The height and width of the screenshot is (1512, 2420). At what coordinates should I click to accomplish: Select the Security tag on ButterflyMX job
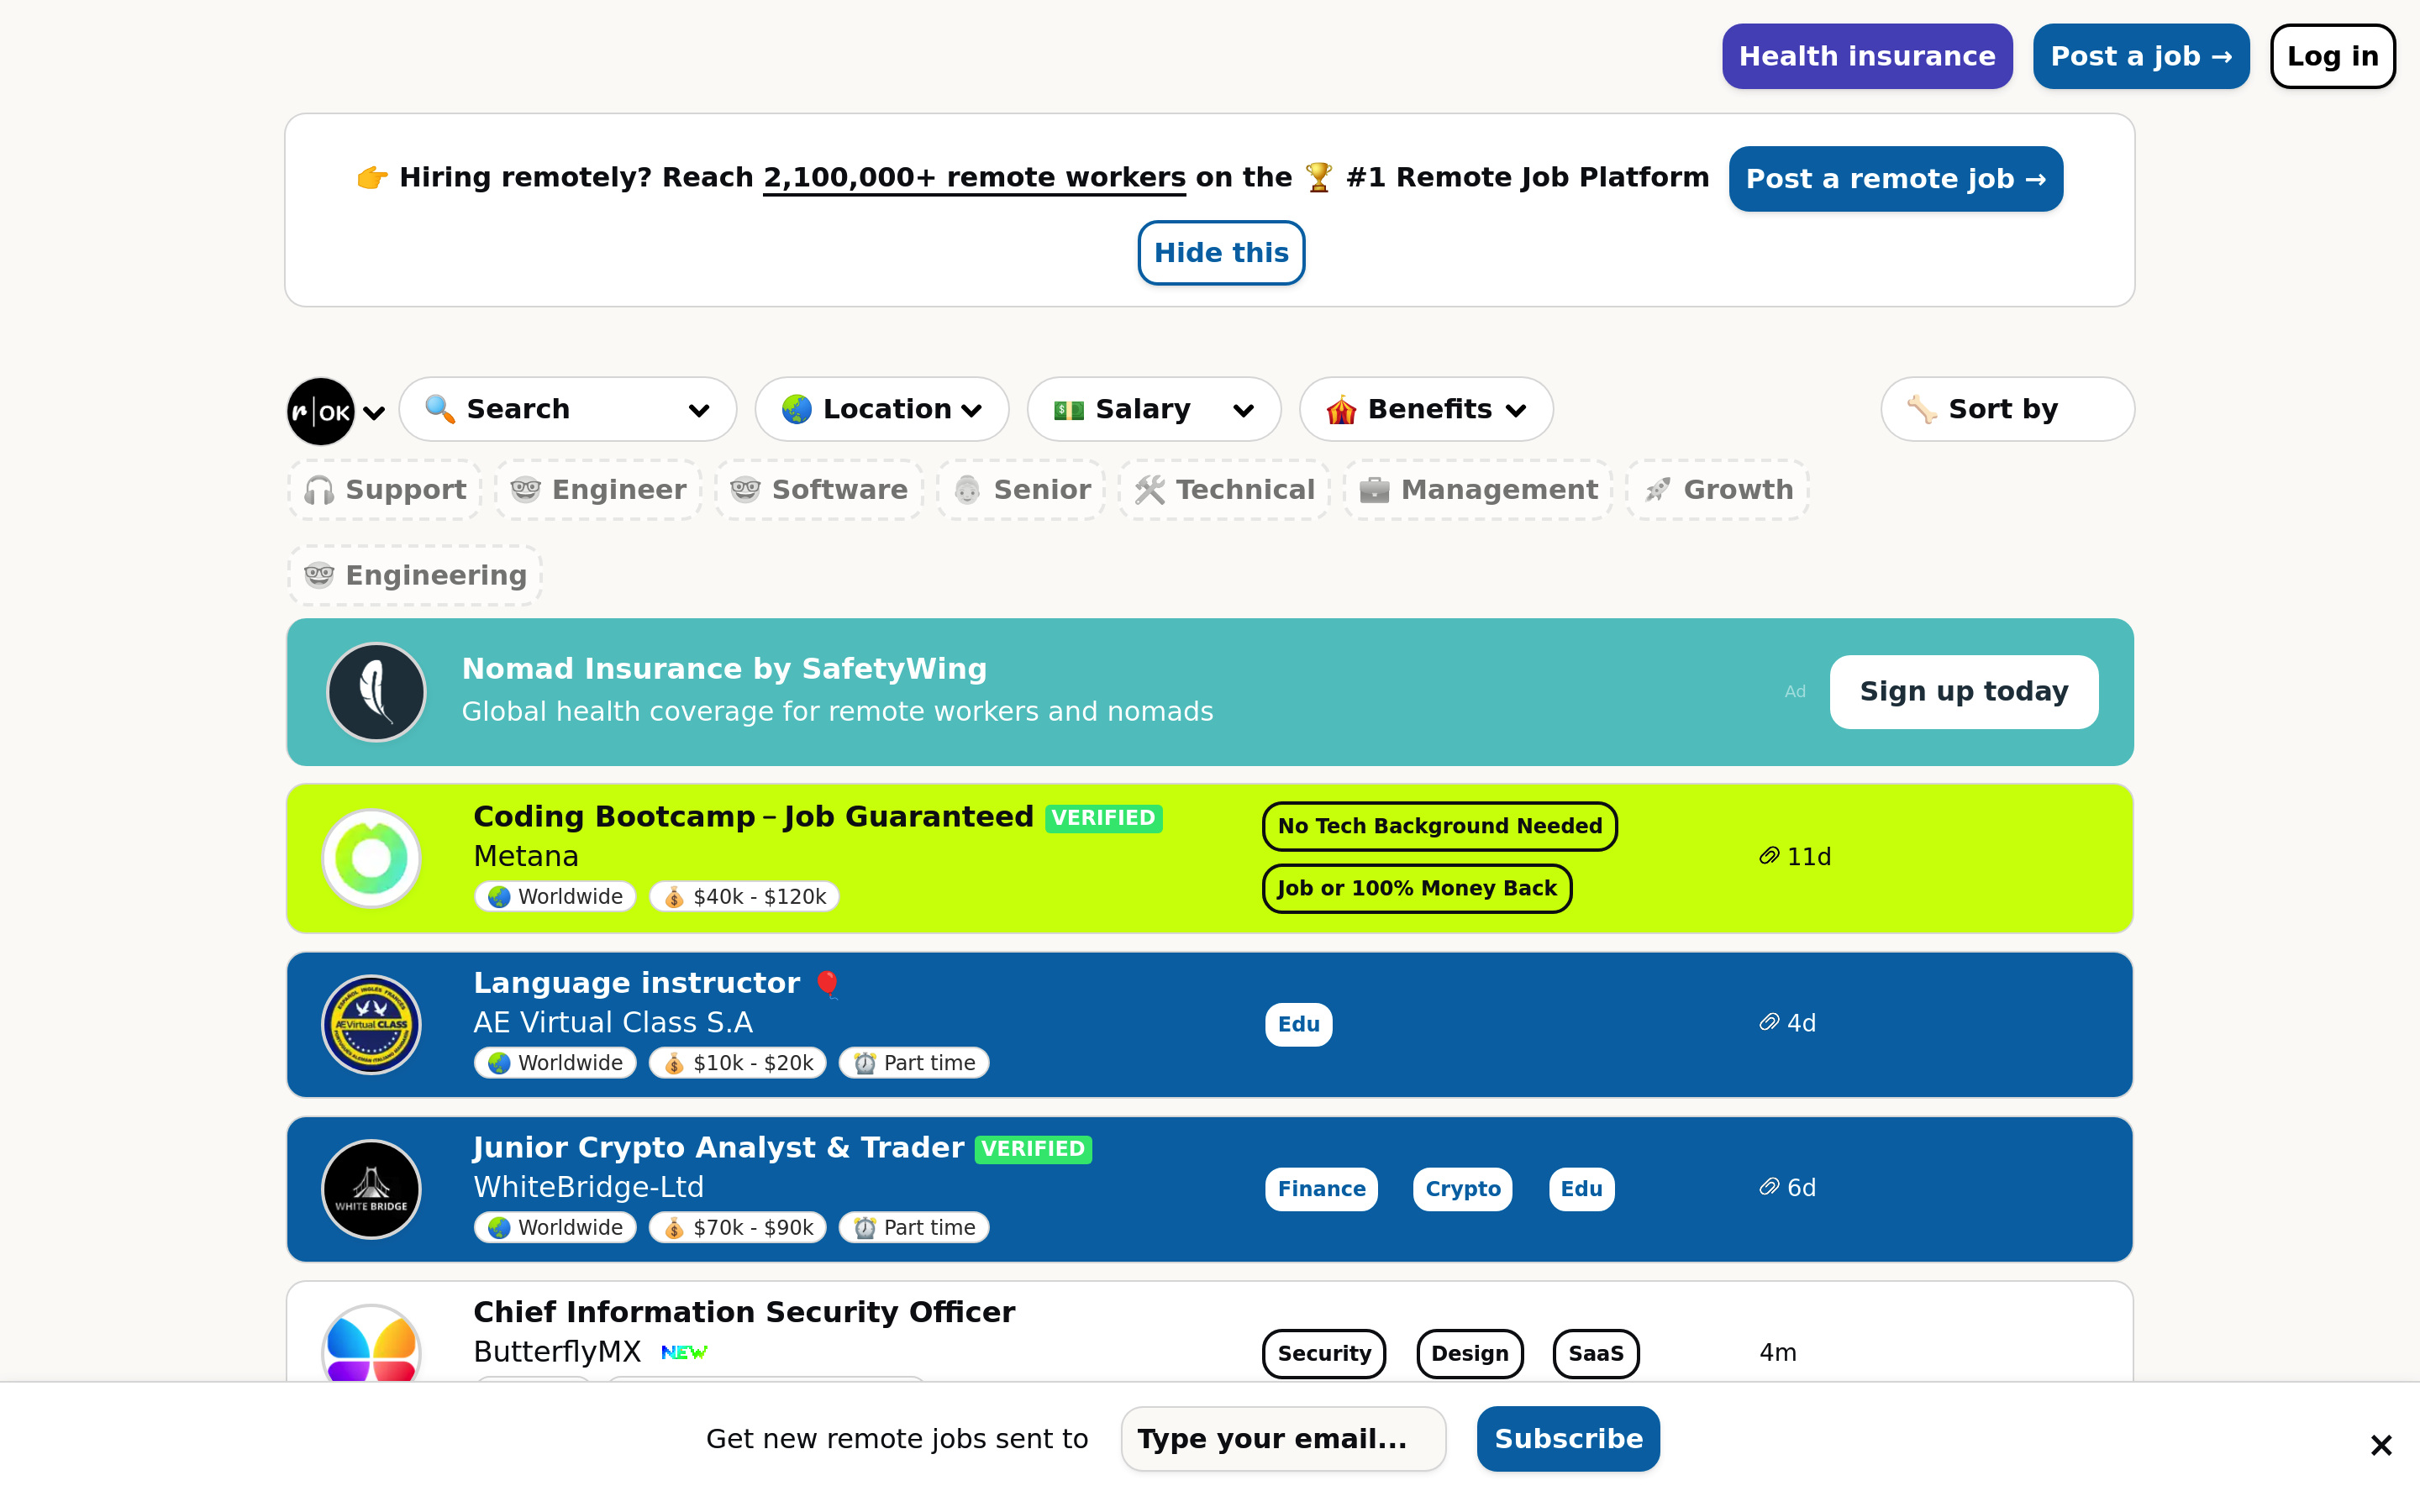(1323, 1353)
